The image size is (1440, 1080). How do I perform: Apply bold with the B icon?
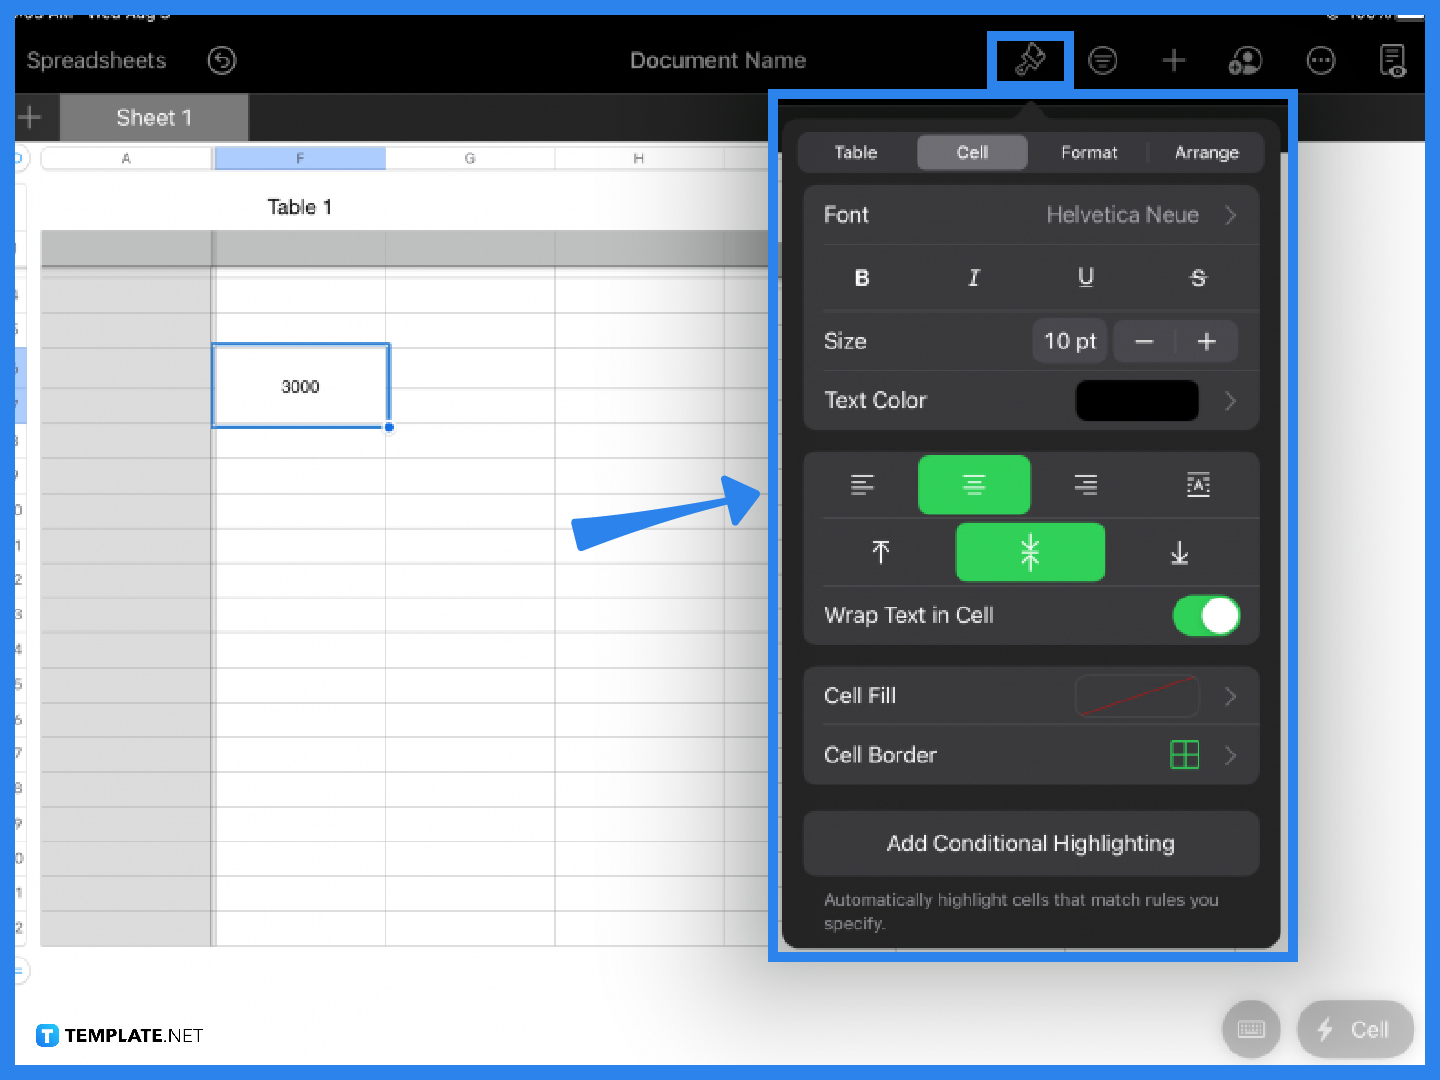[862, 278]
